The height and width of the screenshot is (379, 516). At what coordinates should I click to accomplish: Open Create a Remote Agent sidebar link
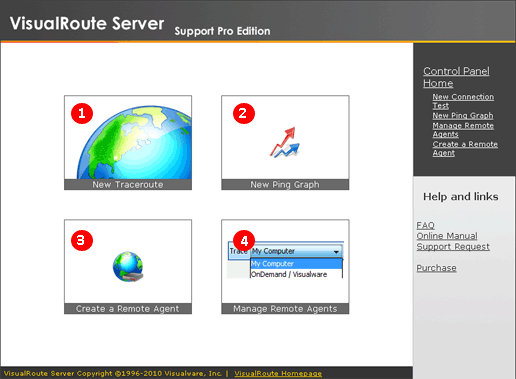pos(465,148)
